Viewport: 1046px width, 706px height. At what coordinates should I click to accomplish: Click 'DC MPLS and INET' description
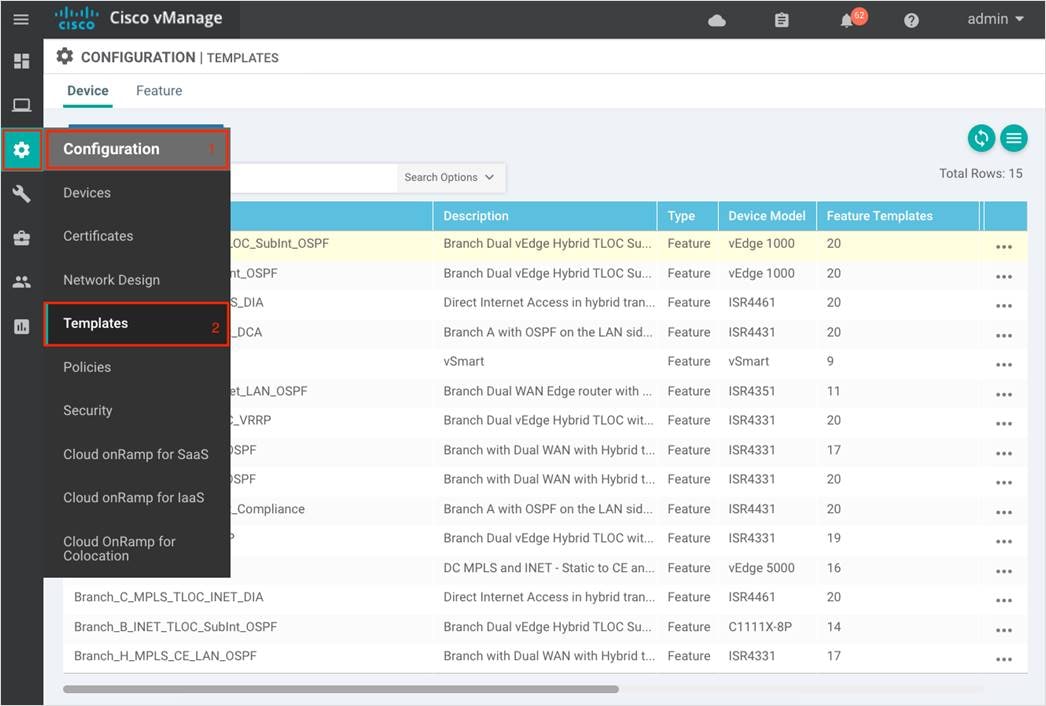[x=549, y=568]
